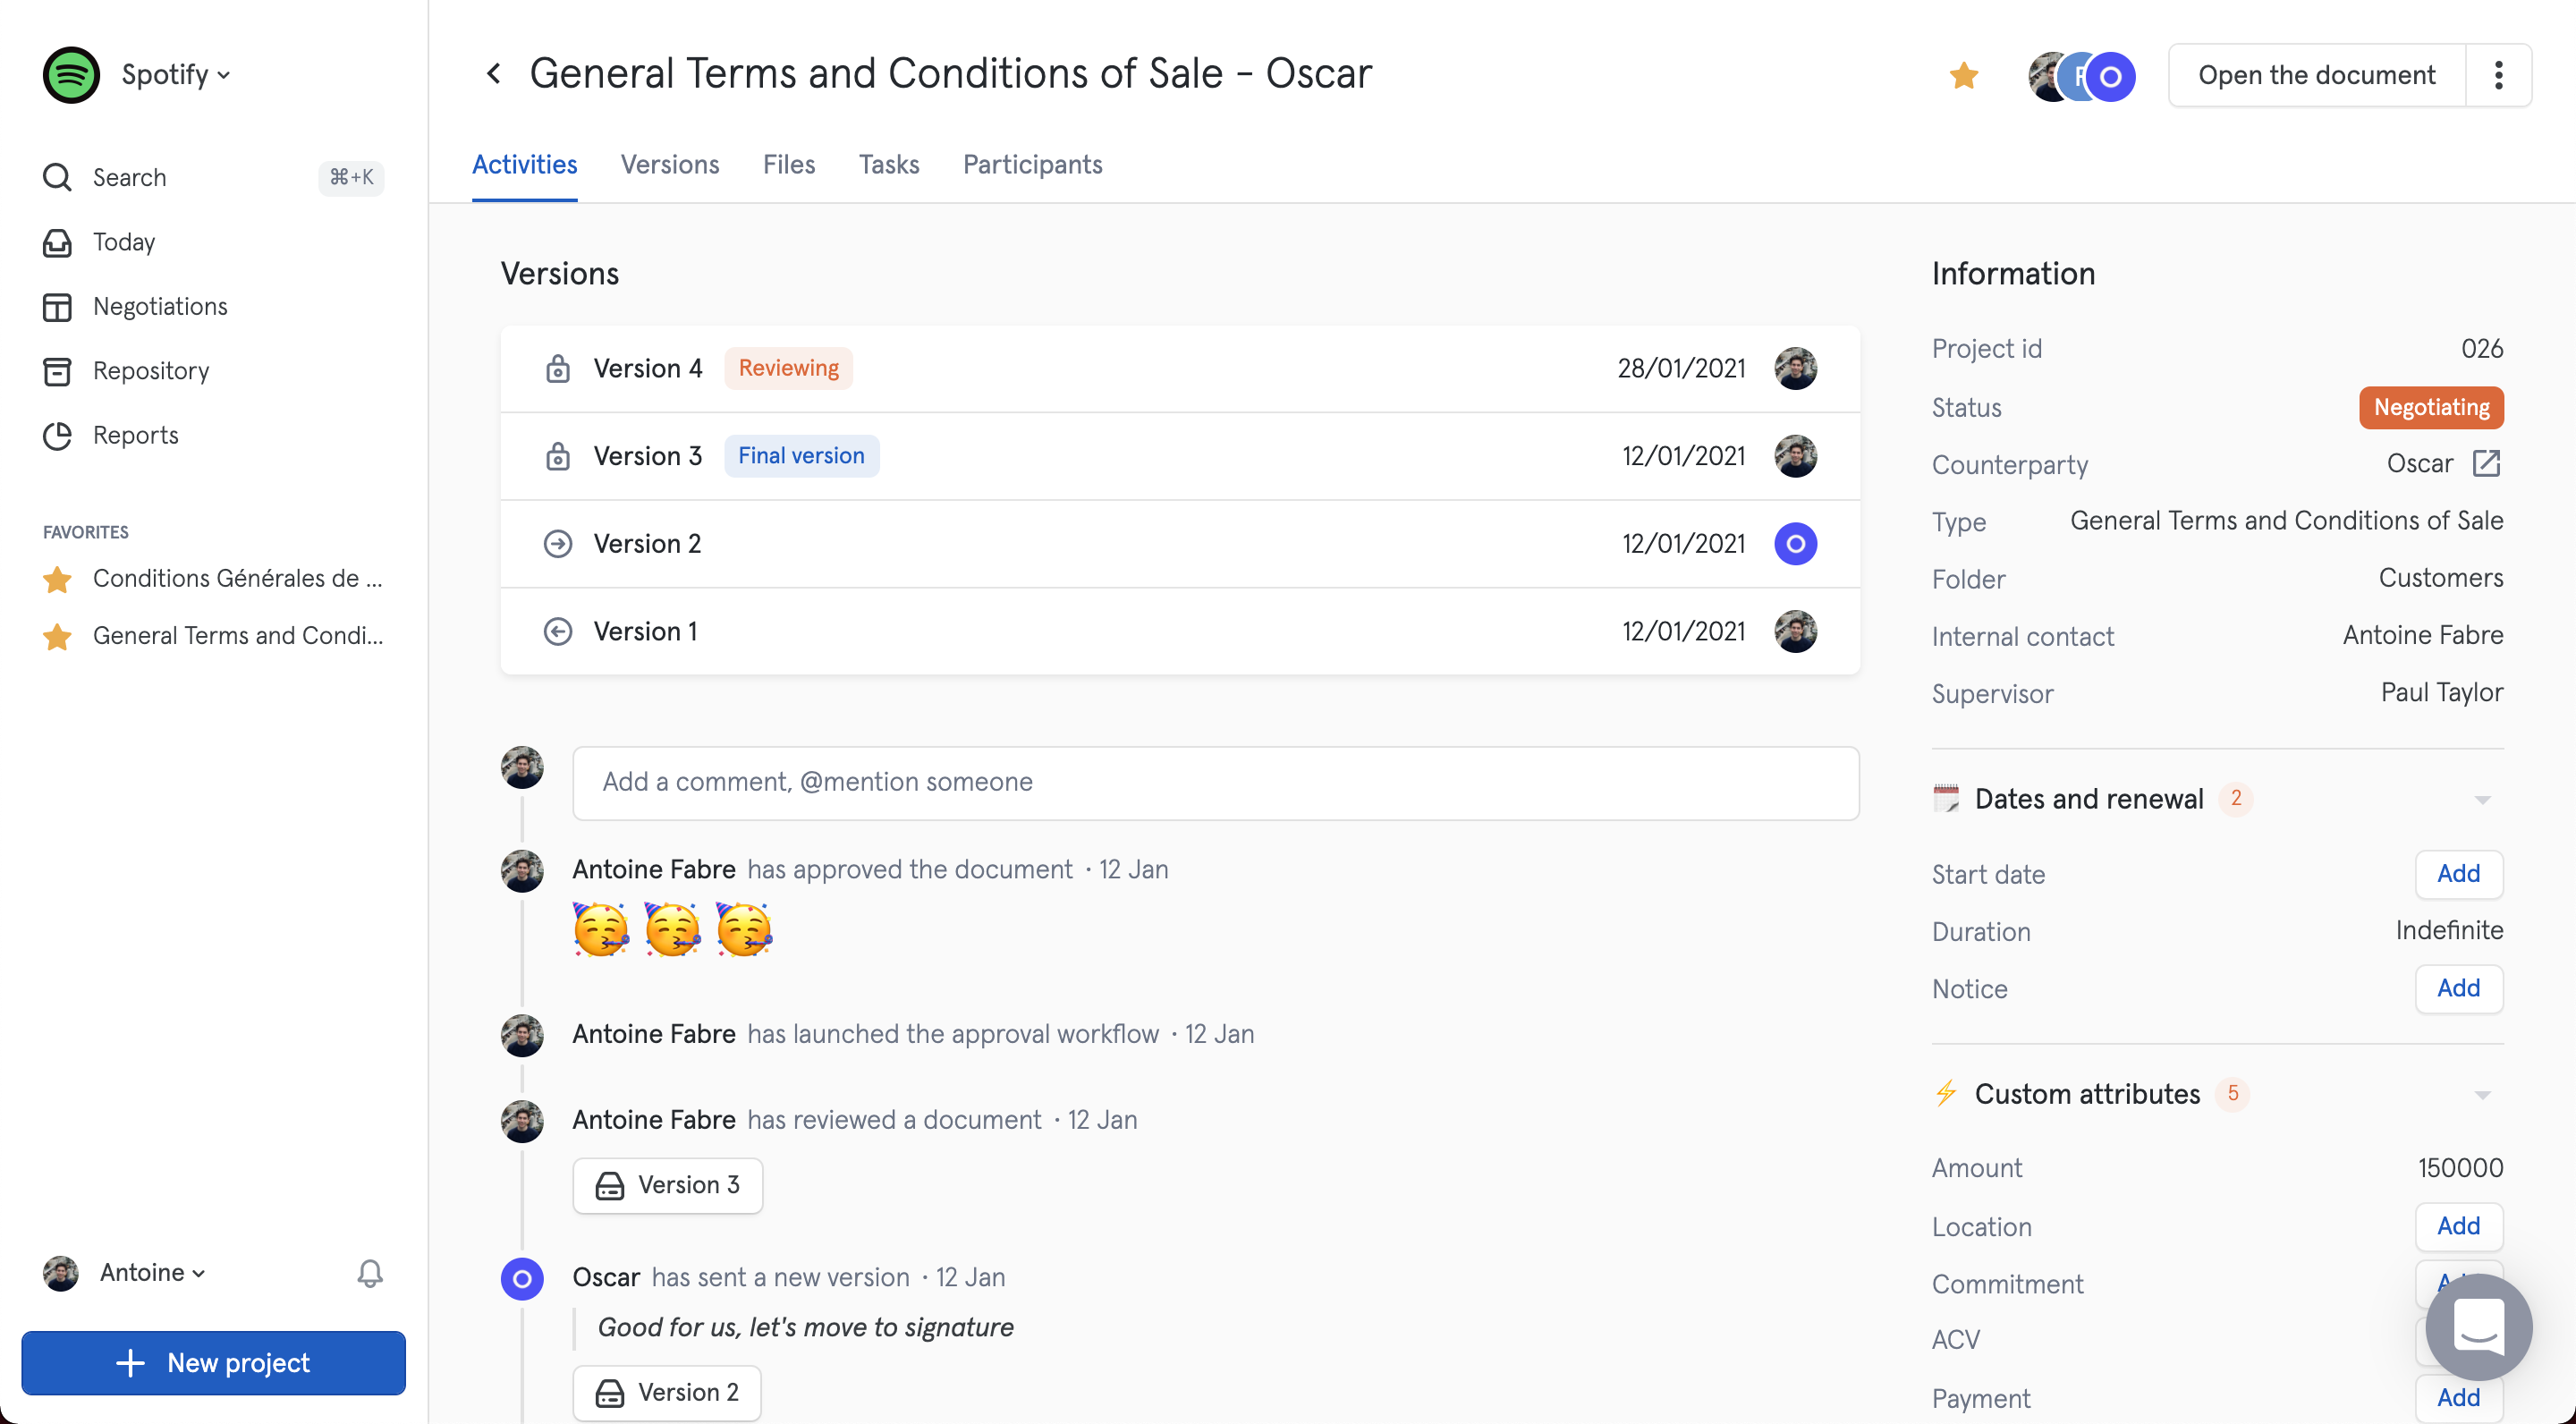The height and width of the screenshot is (1424, 2576).
Task: Switch to the Participants tab
Action: coord(1032,165)
